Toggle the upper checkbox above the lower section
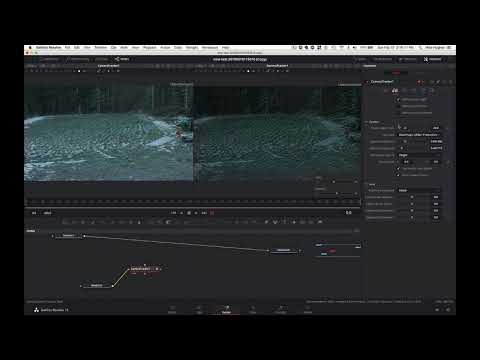Viewport: 480px width, 360px height. coord(398,168)
